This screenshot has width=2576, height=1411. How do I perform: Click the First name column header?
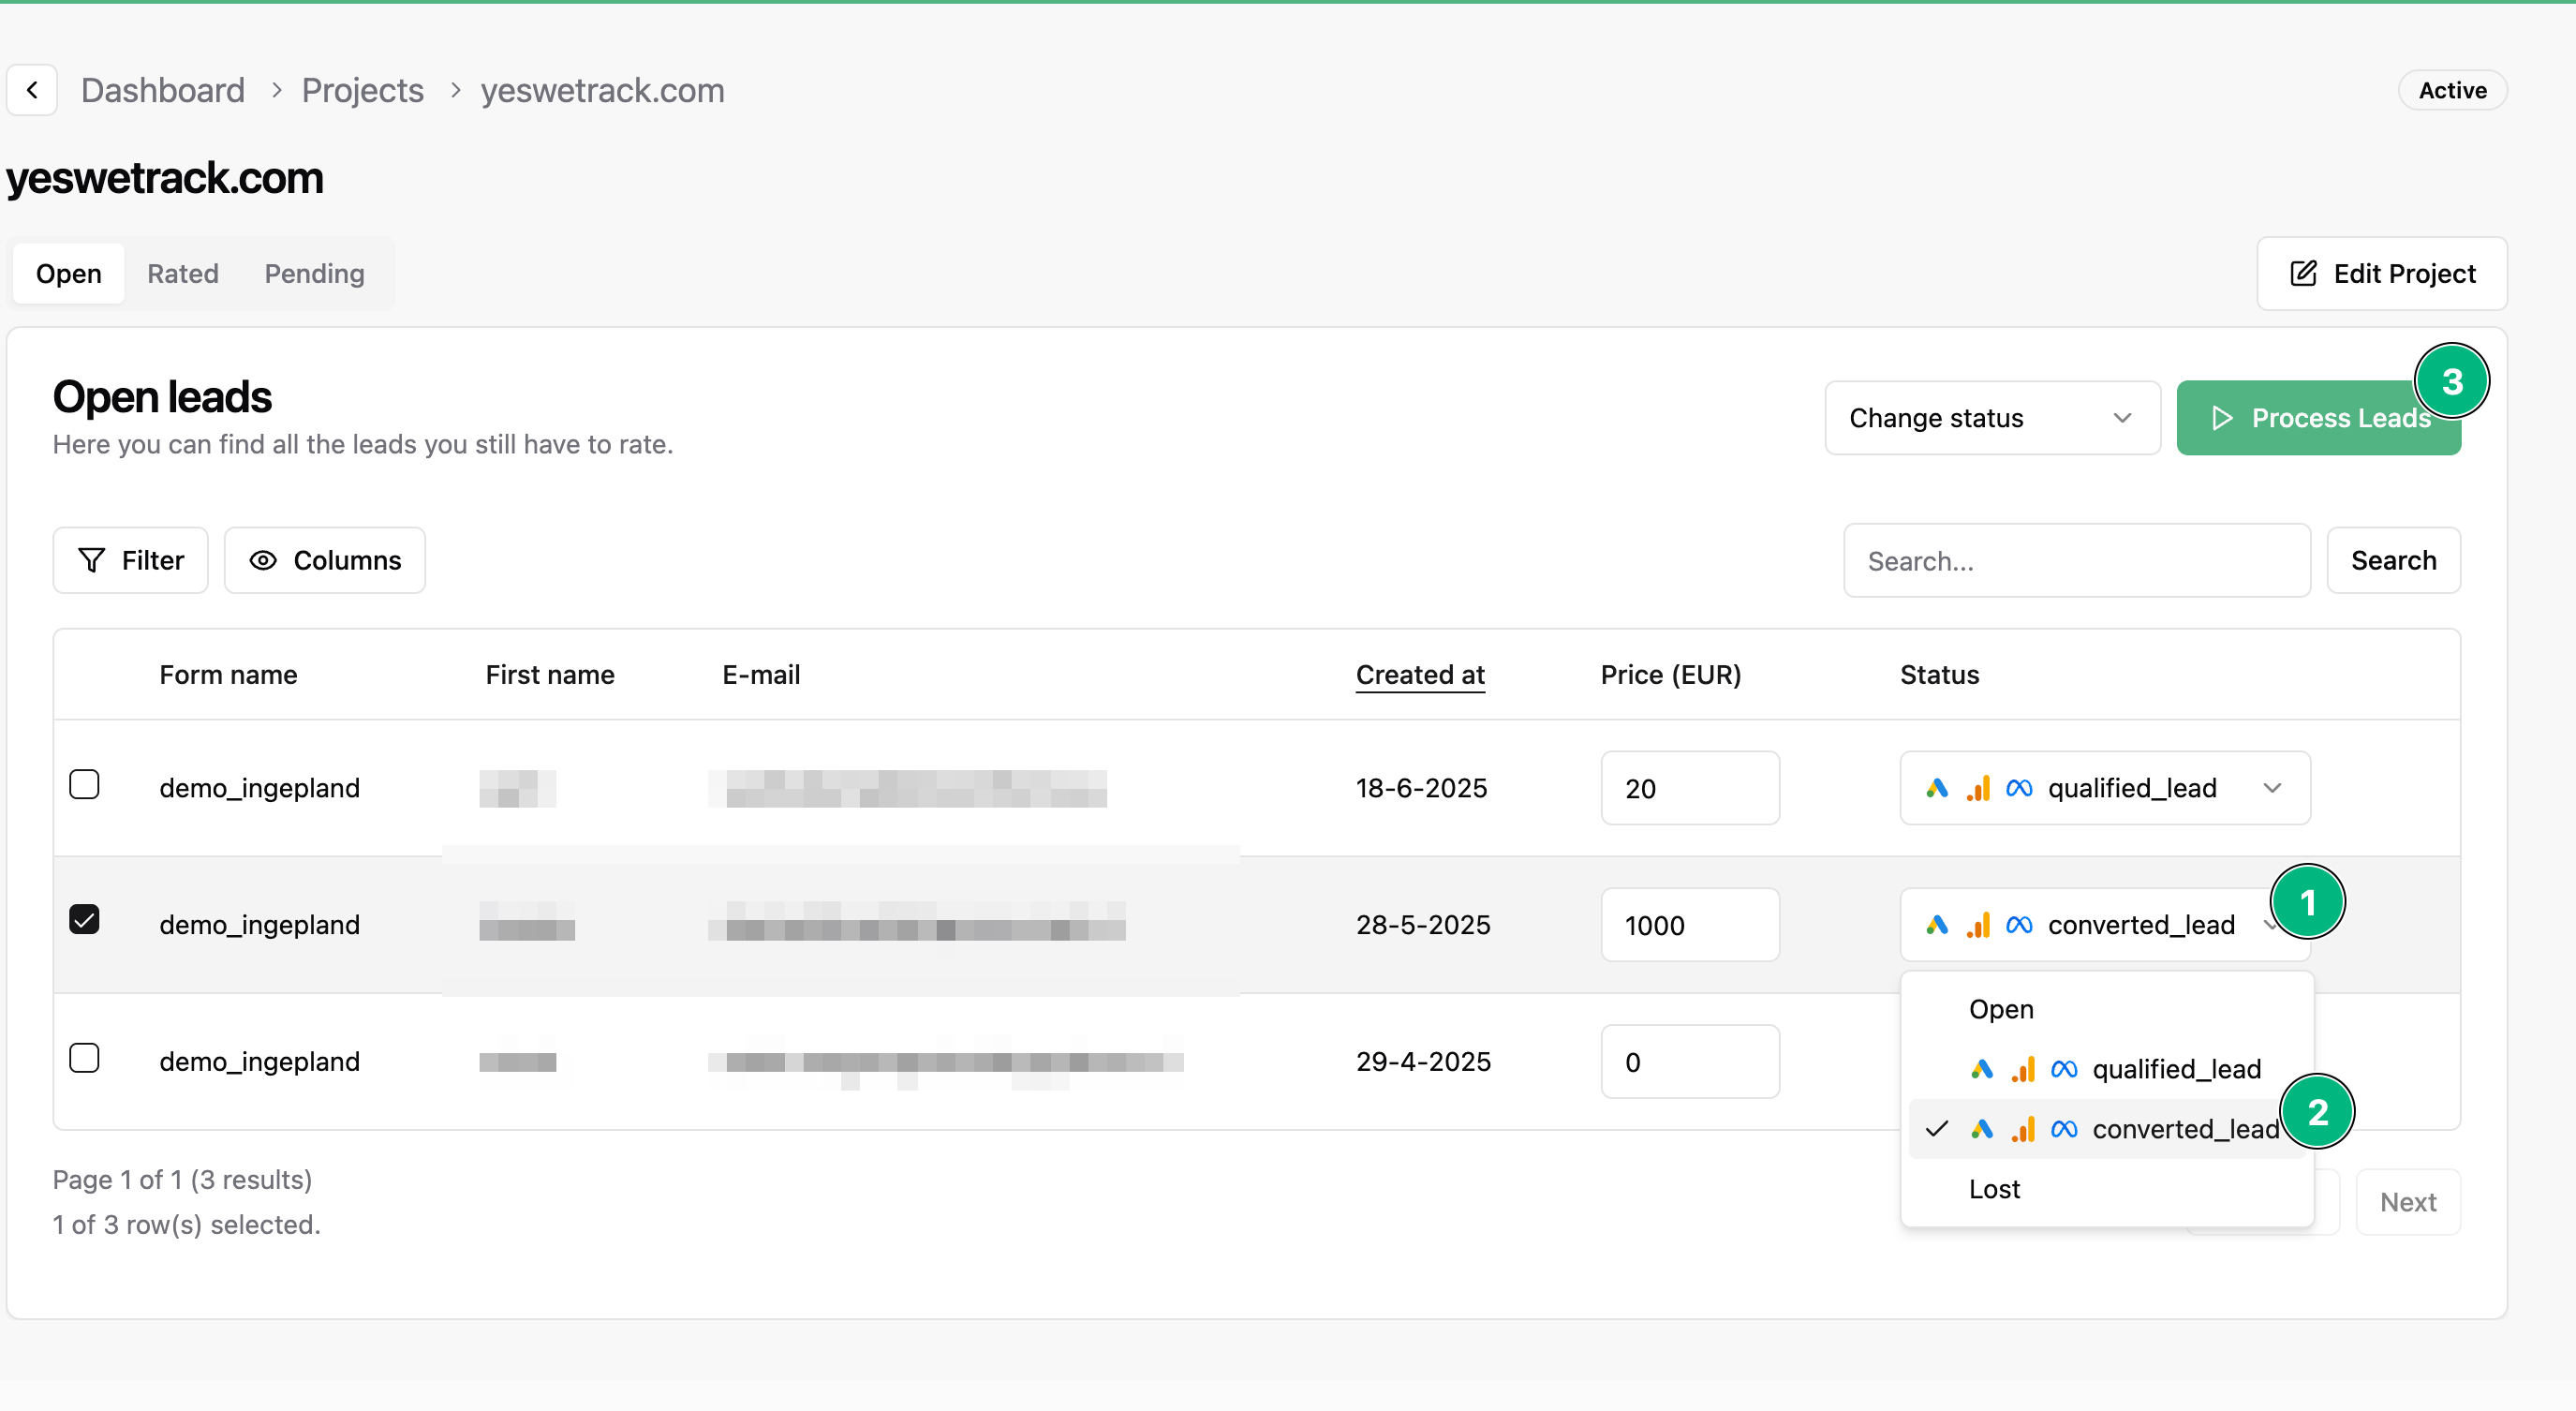coord(550,675)
